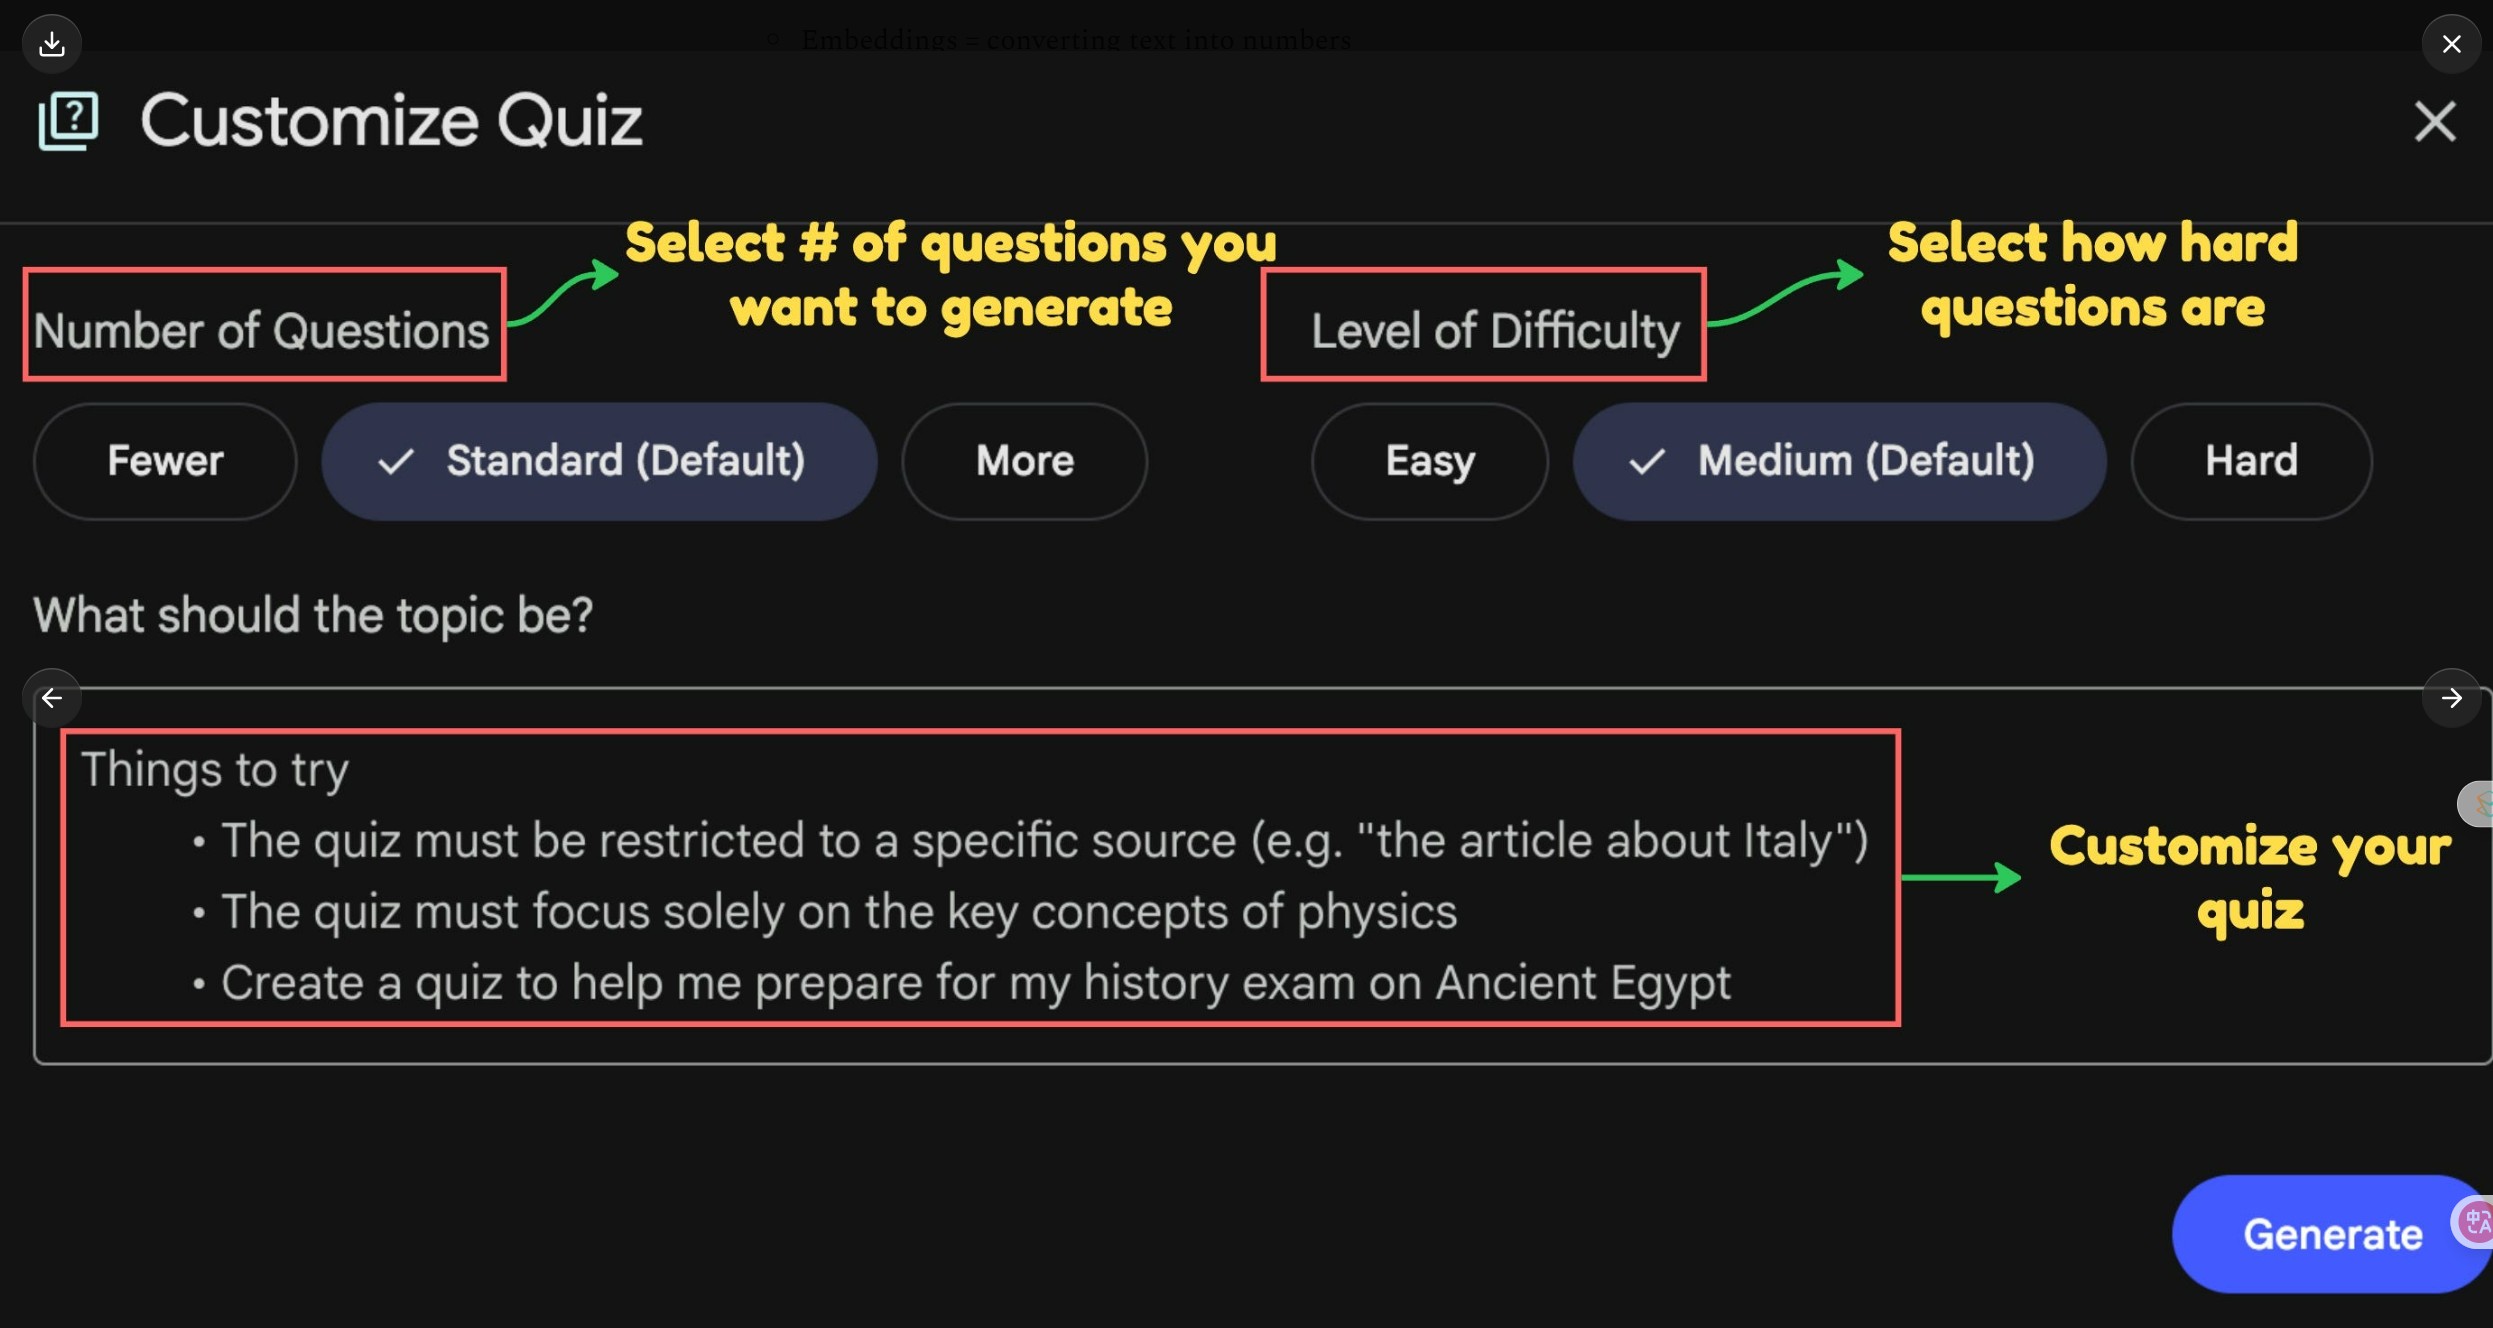Image resolution: width=2493 pixels, height=1328 pixels.
Task: Set difficulty to Easy
Action: click(1429, 461)
